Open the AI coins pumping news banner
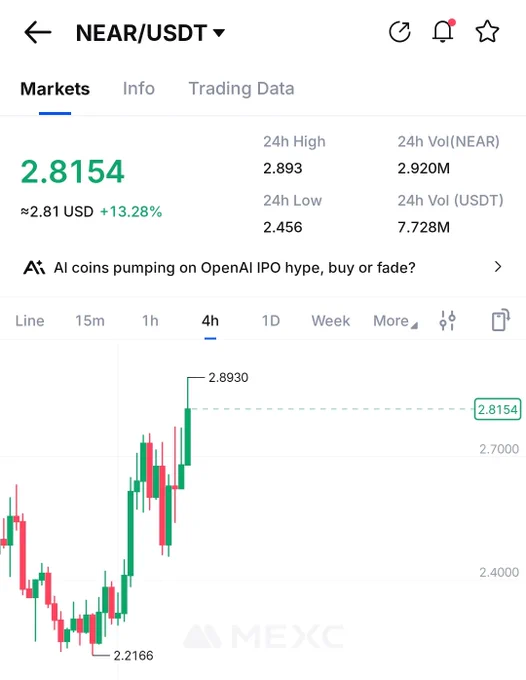The width and height of the screenshot is (526, 680). (263, 268)
